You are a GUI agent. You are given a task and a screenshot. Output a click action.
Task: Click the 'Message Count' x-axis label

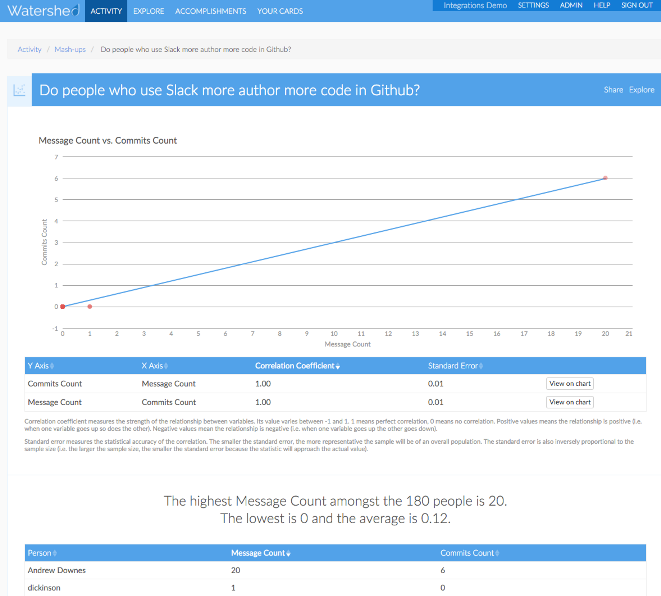(x=347, y=344)
